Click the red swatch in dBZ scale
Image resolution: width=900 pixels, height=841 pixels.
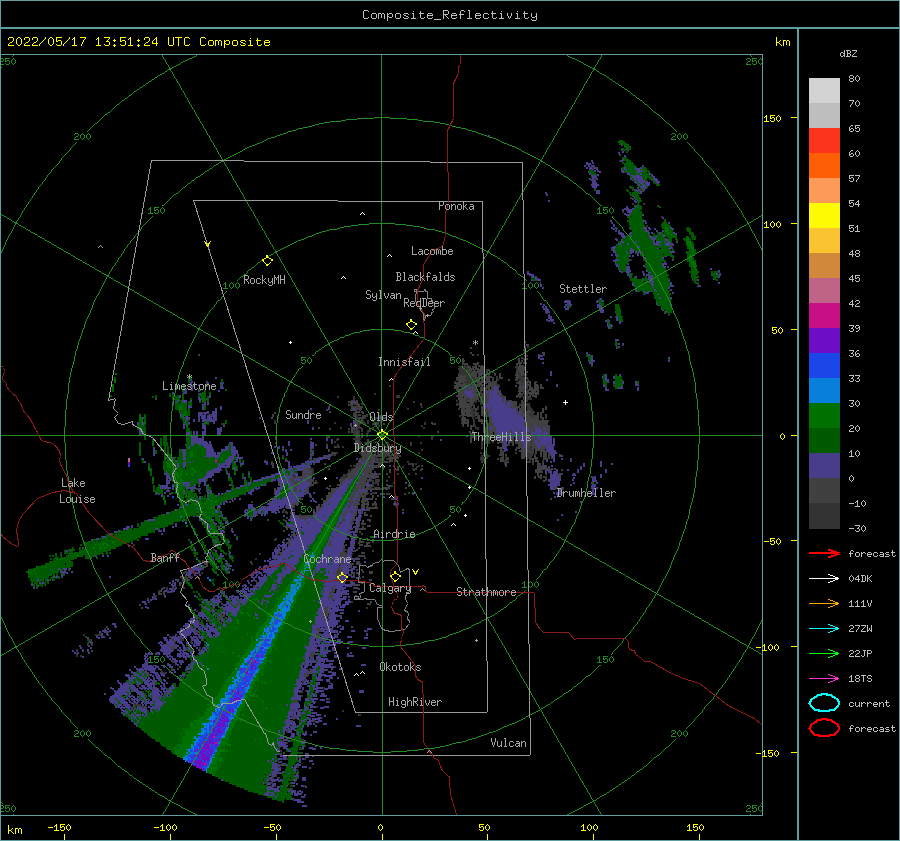point(824,141)
